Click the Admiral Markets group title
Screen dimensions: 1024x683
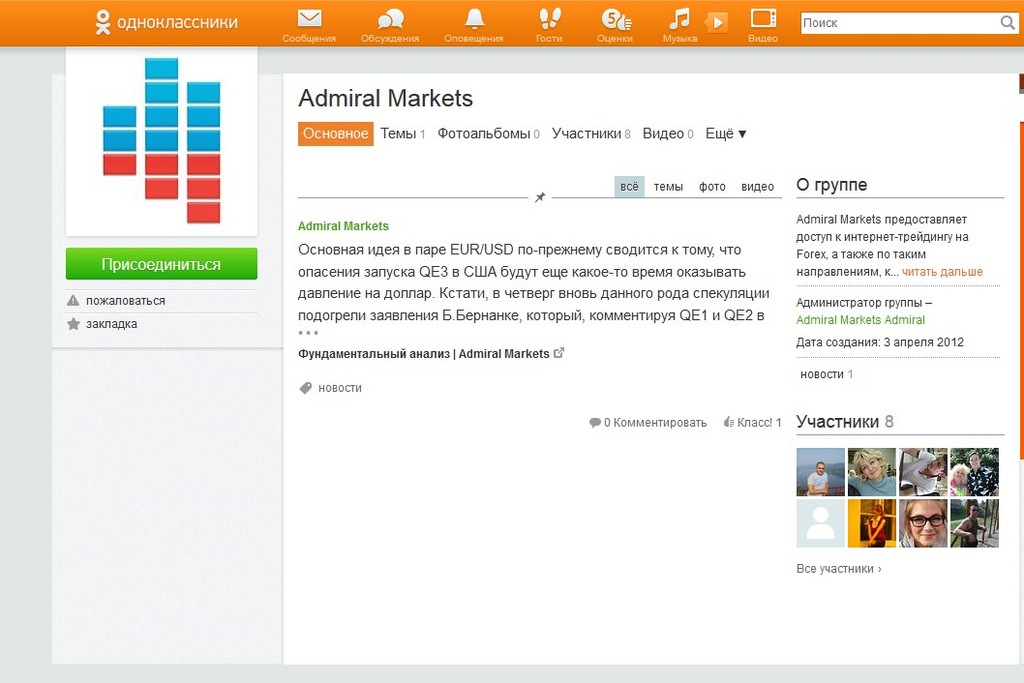385,99
